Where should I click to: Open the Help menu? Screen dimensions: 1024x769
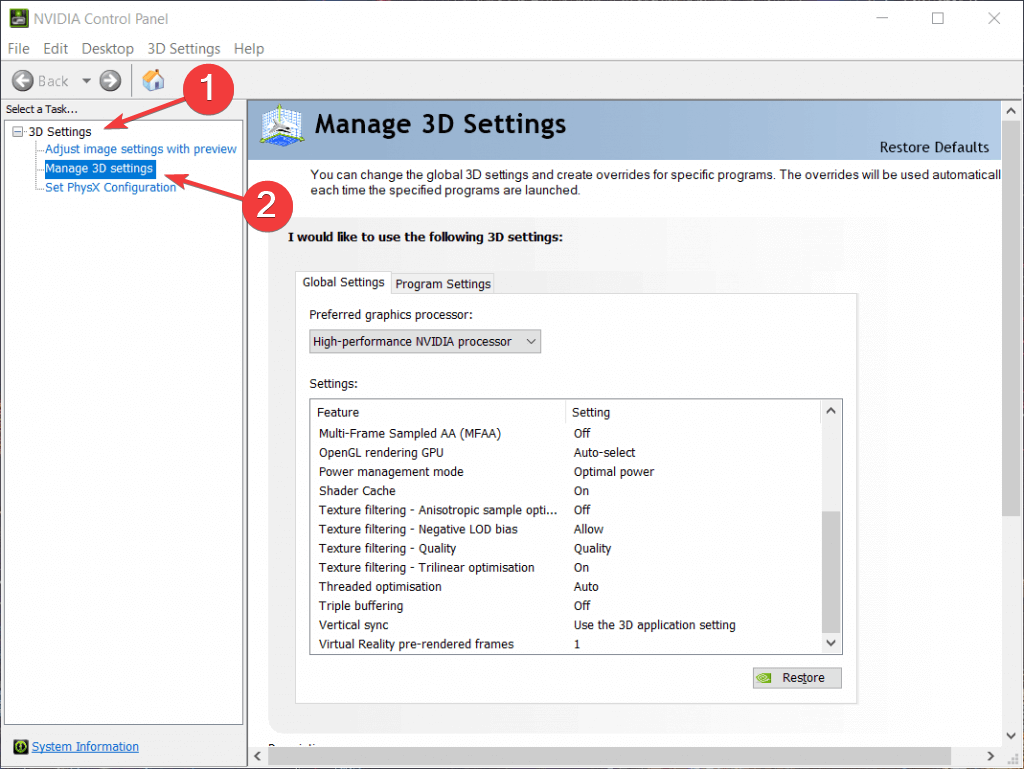coord(249,49)
